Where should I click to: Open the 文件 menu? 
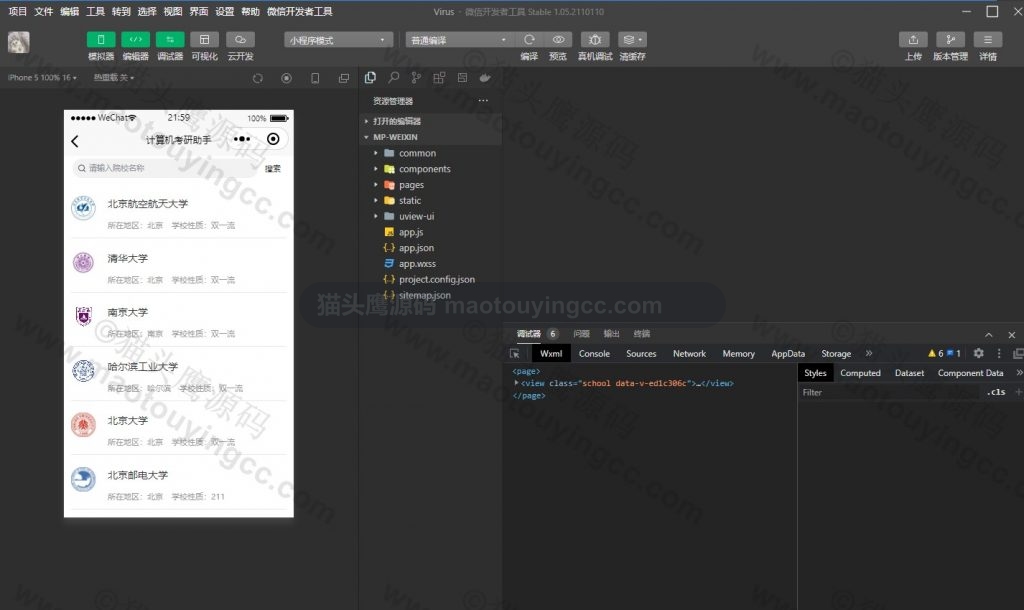coord(44,11)
